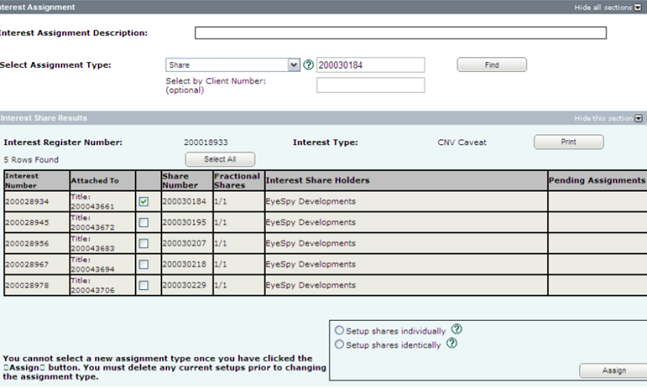This screenshot has width=647, height=388.
Task: Click the Interest Register Number value 200018933
Action: point(205,142)
